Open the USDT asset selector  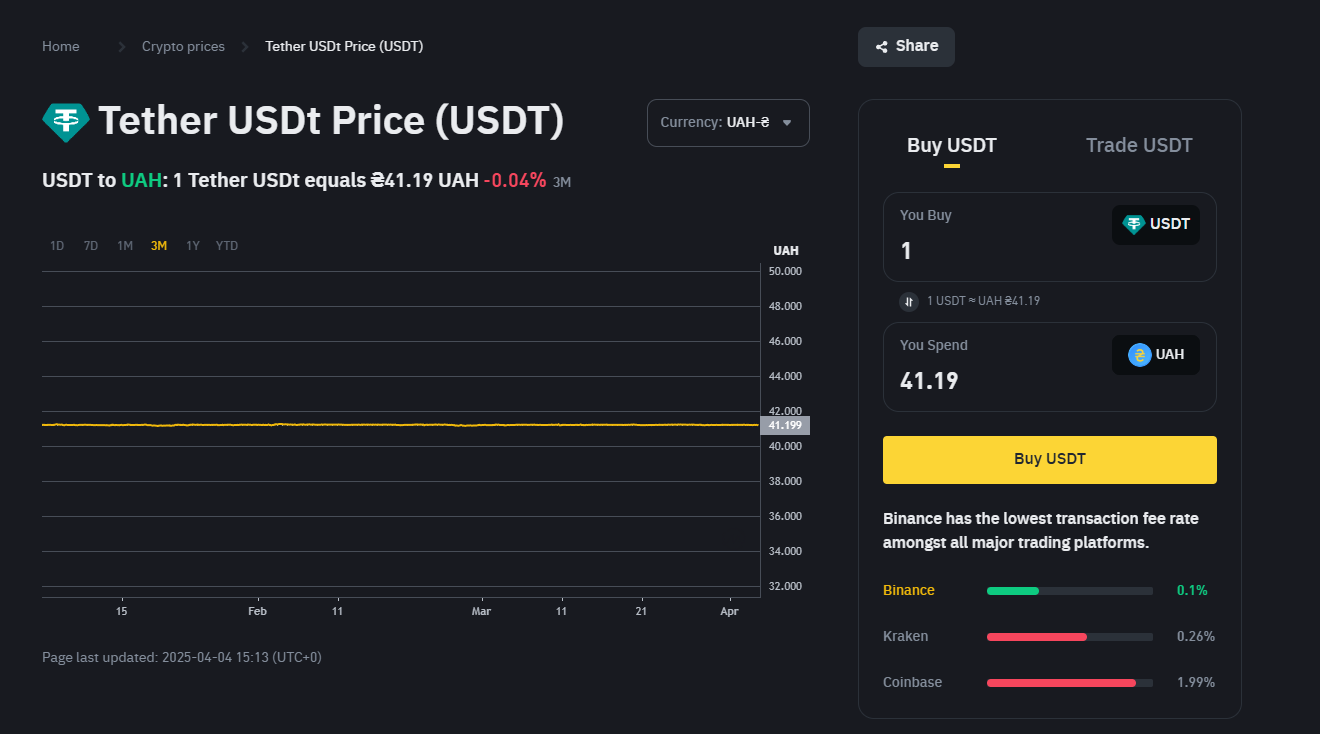(1156, 224)
